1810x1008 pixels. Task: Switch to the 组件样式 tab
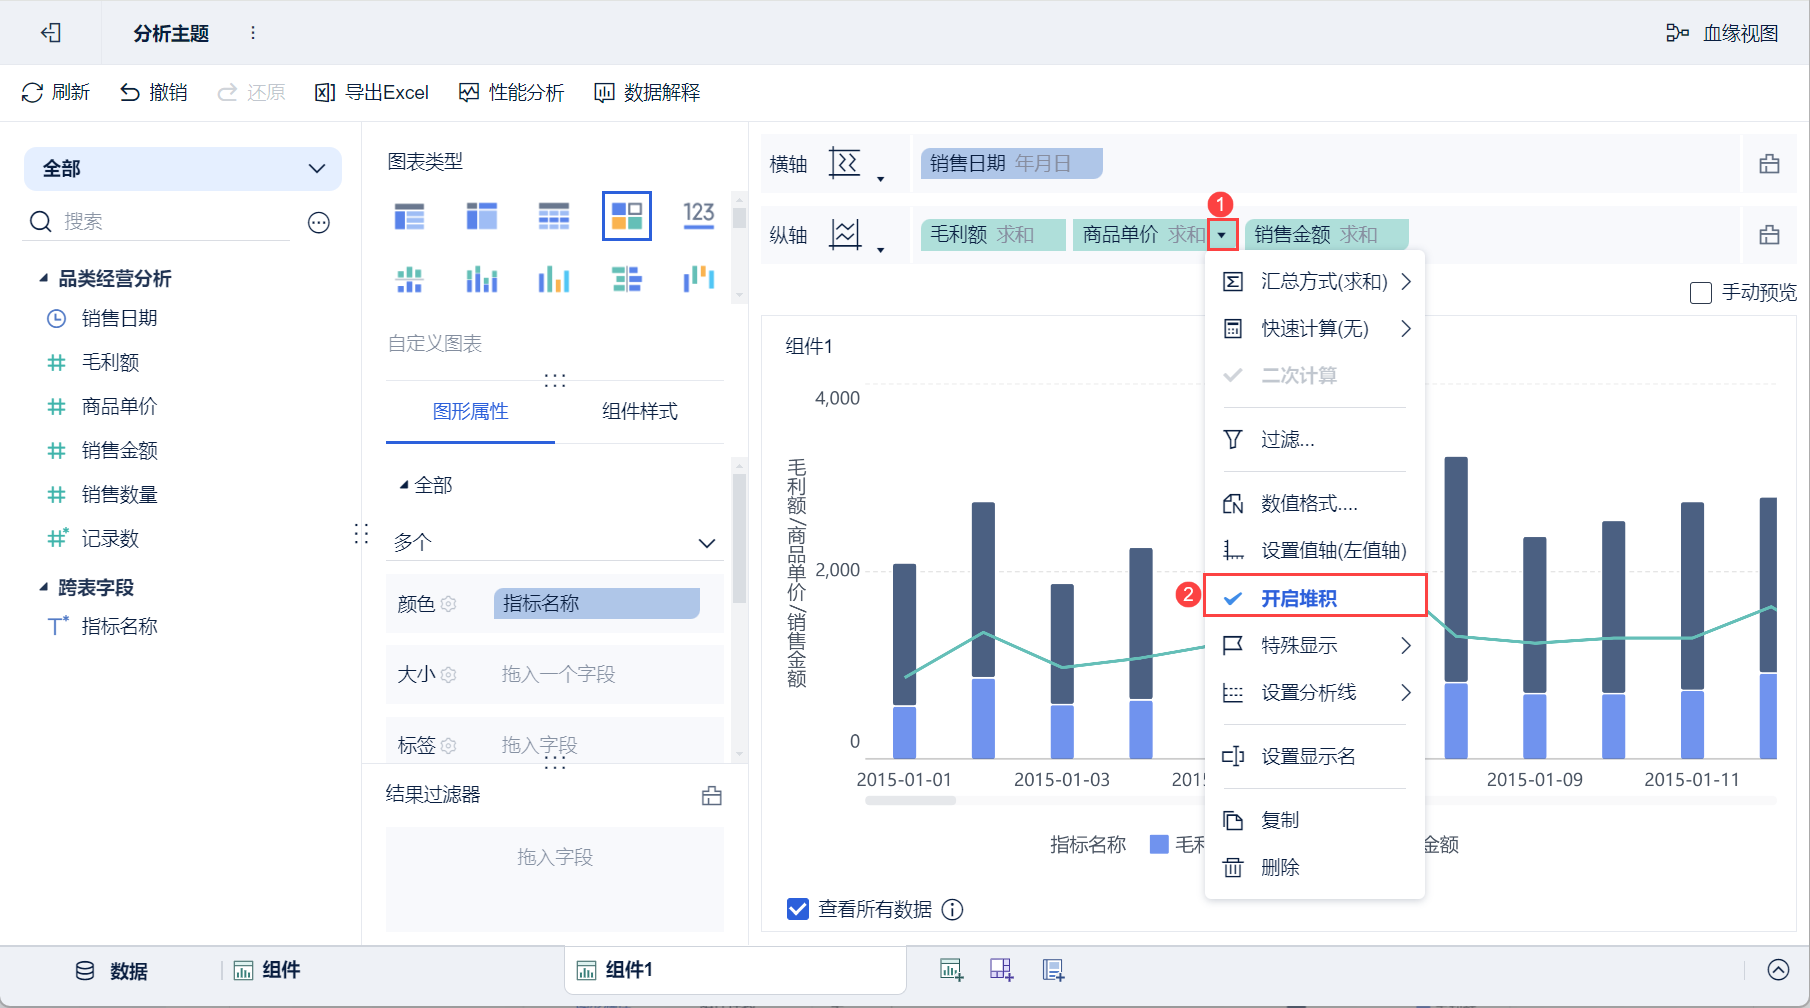pos(640,411)
